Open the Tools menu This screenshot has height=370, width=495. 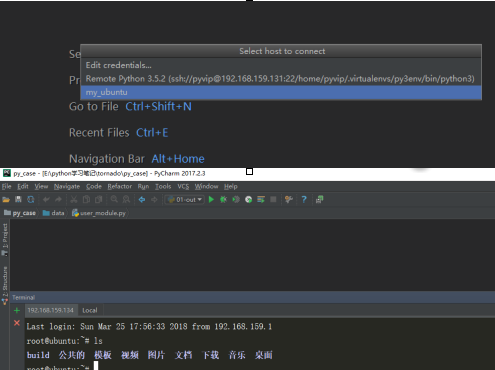pyautogui.click(x=163, y=186)
